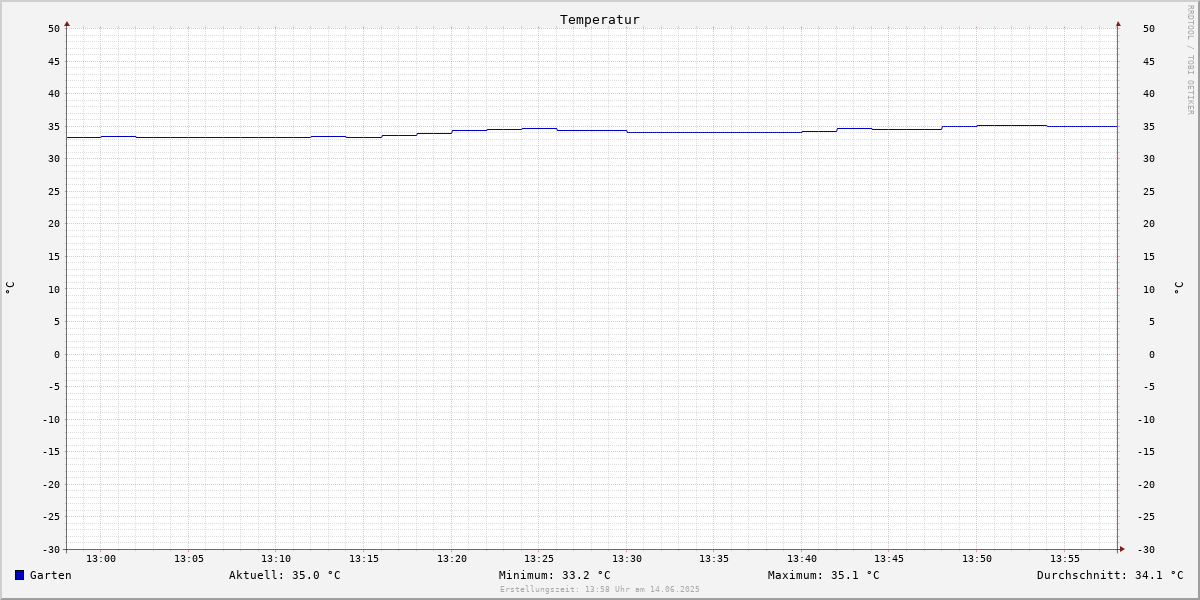Screen dimensions: 1200x600
Task: Click the Aktuell: 35.0 °C value
Action: click(x=285, y=575)
